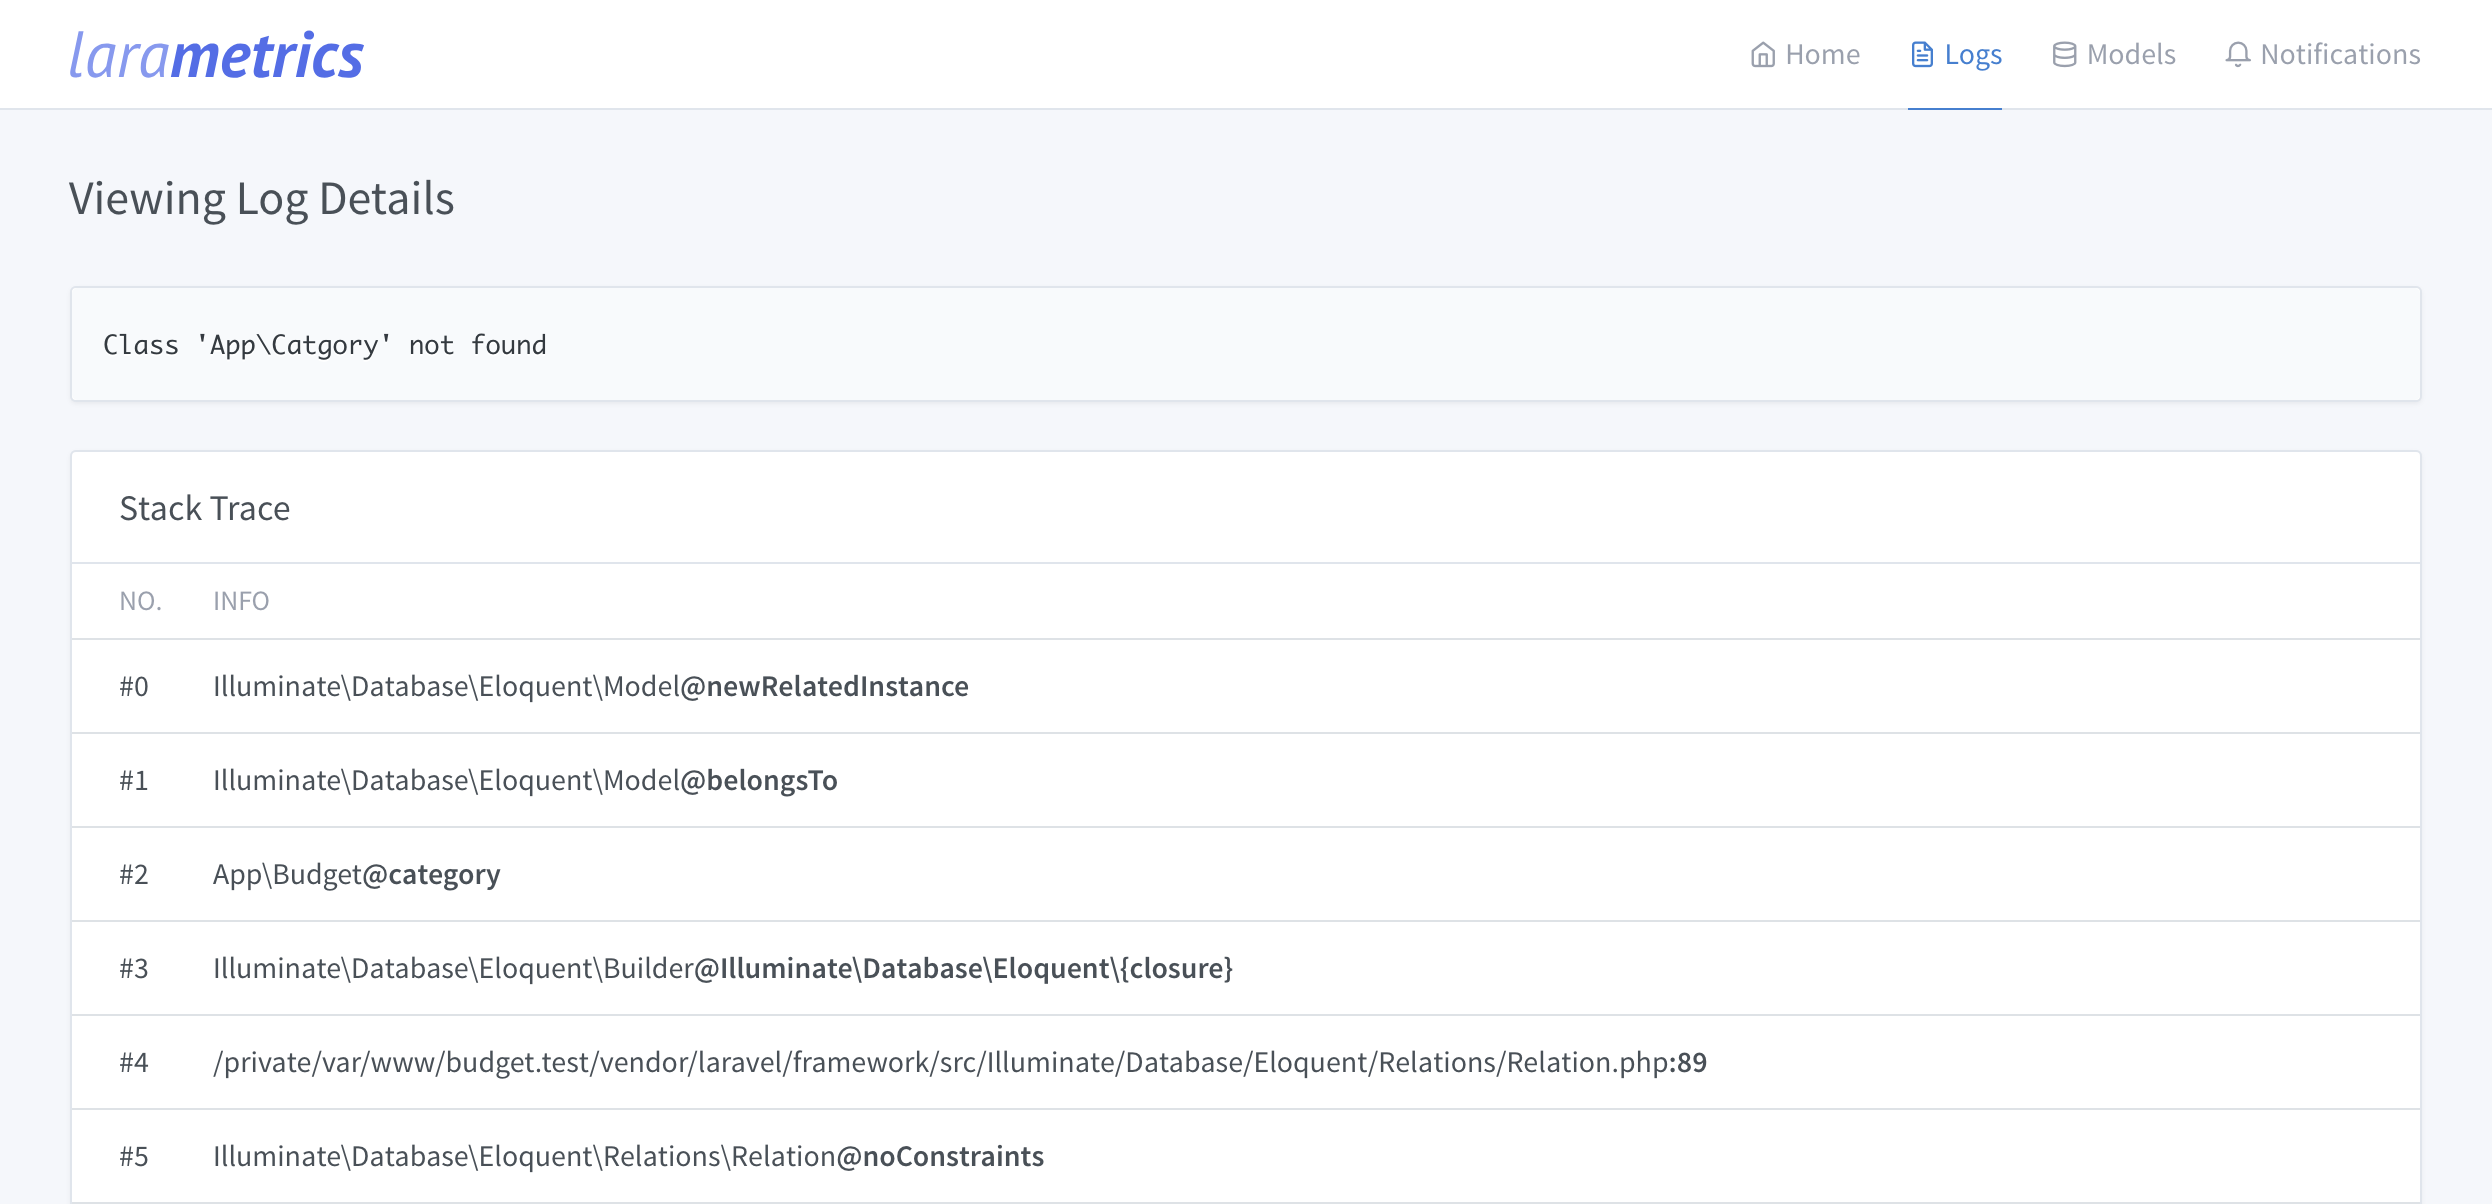Click the document icon beside Logs

tap(1921, 55)
